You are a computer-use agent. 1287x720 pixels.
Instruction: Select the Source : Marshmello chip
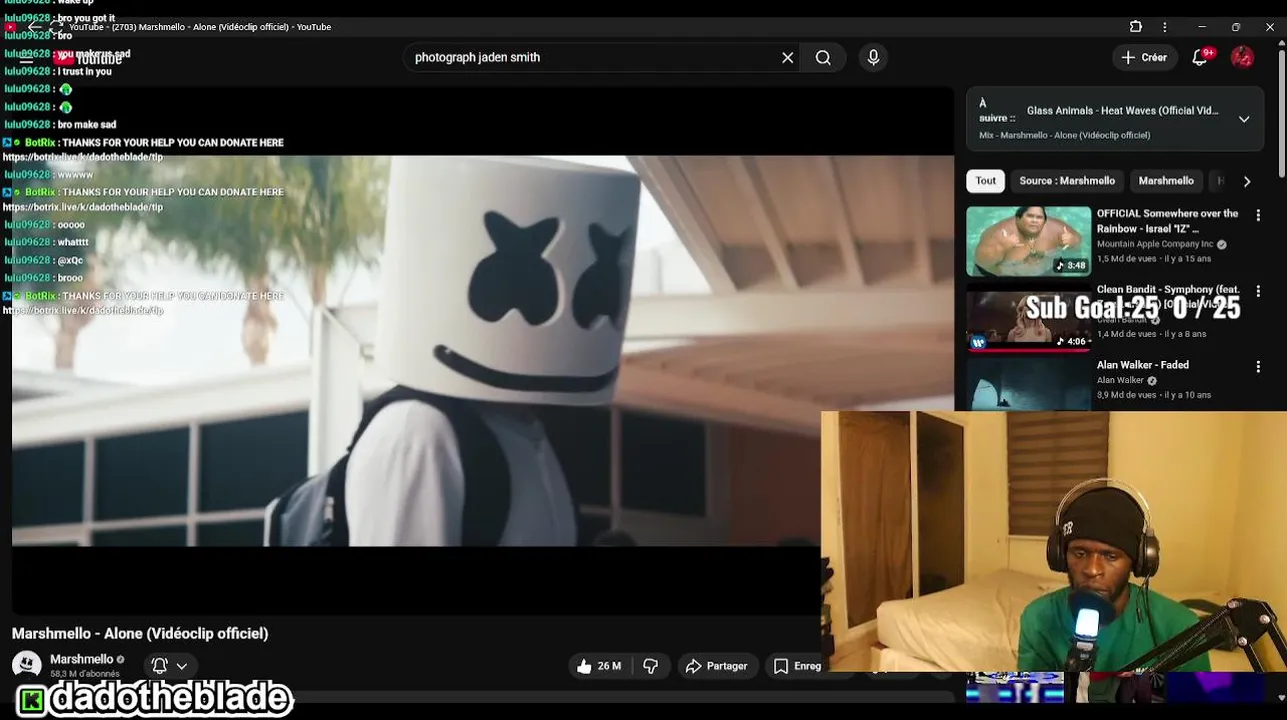coord(1067,181)
